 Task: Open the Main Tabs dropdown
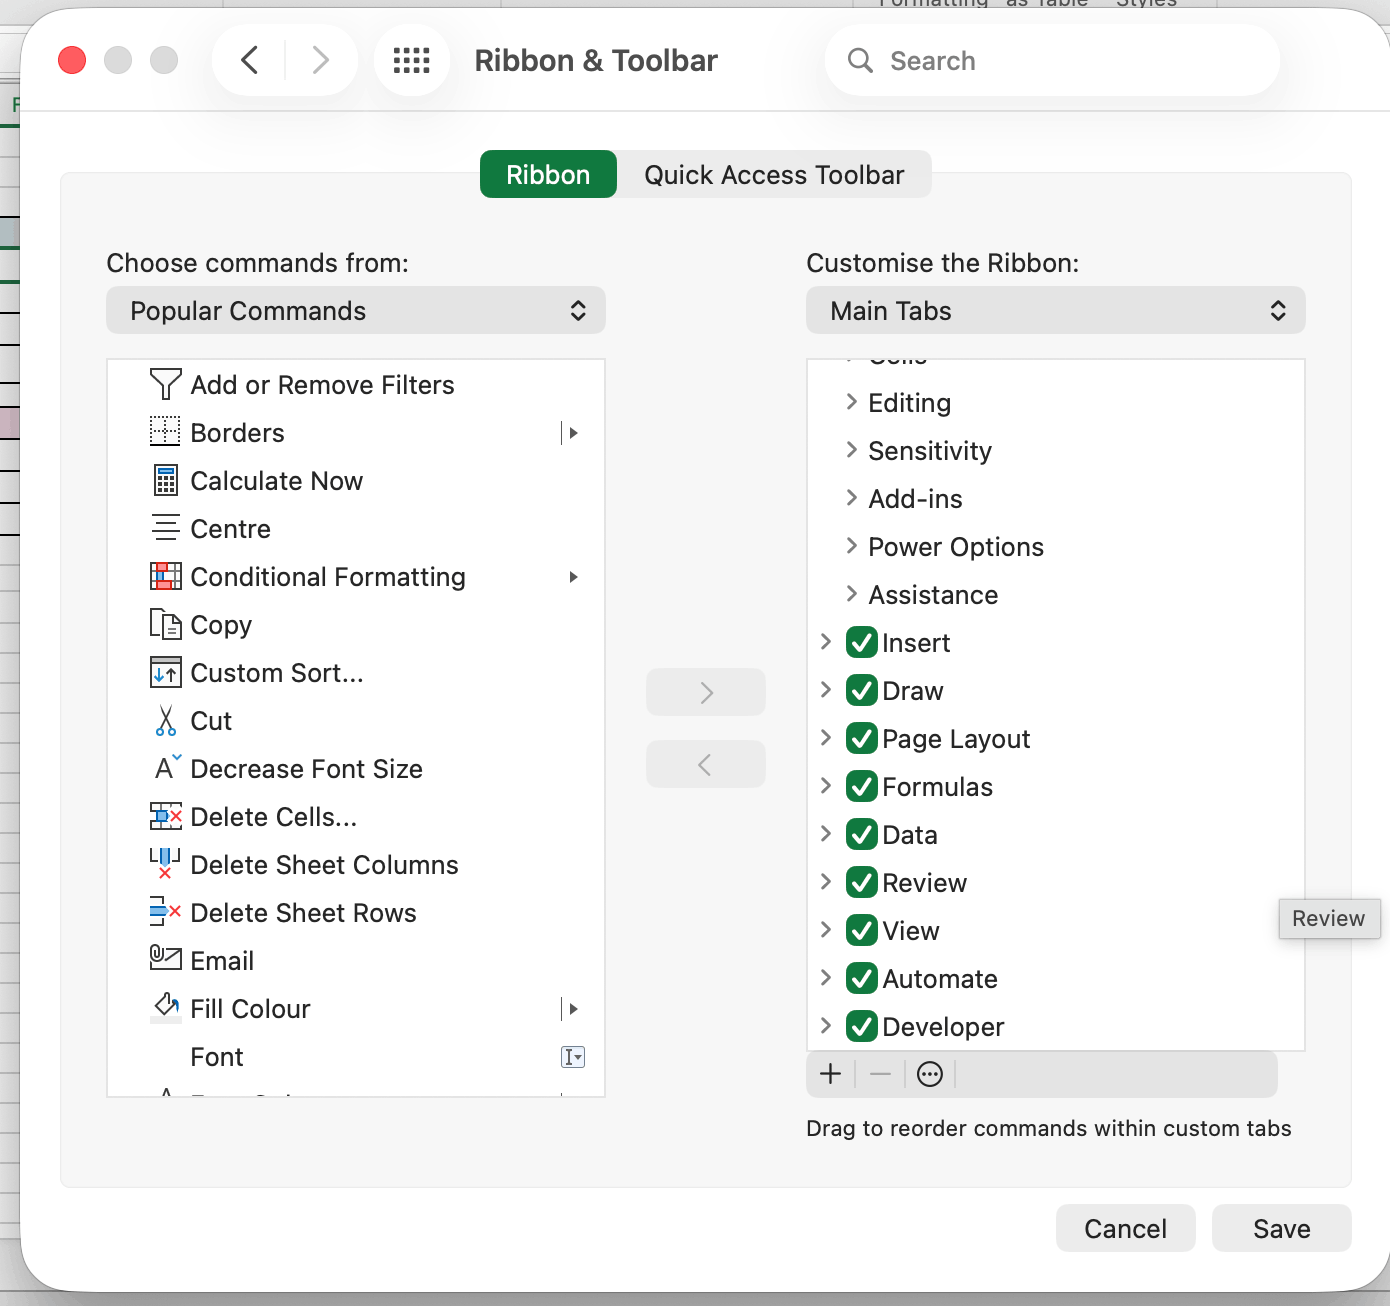point(1055,310)
